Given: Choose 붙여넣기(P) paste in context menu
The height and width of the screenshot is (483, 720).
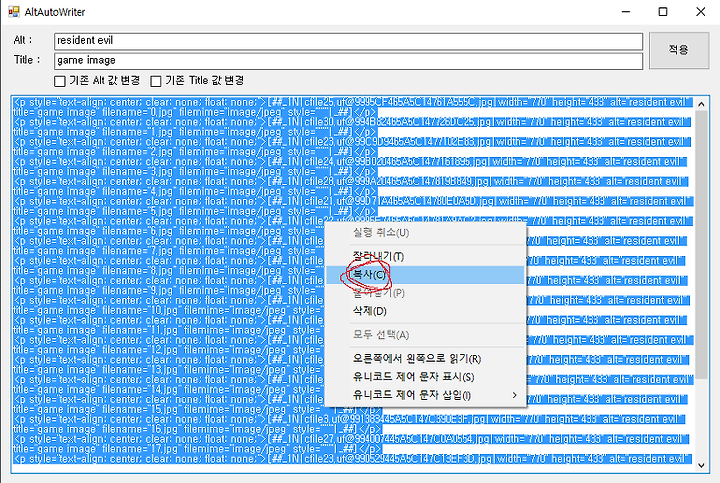Looking at the screenshot, I should pos(425,293).
